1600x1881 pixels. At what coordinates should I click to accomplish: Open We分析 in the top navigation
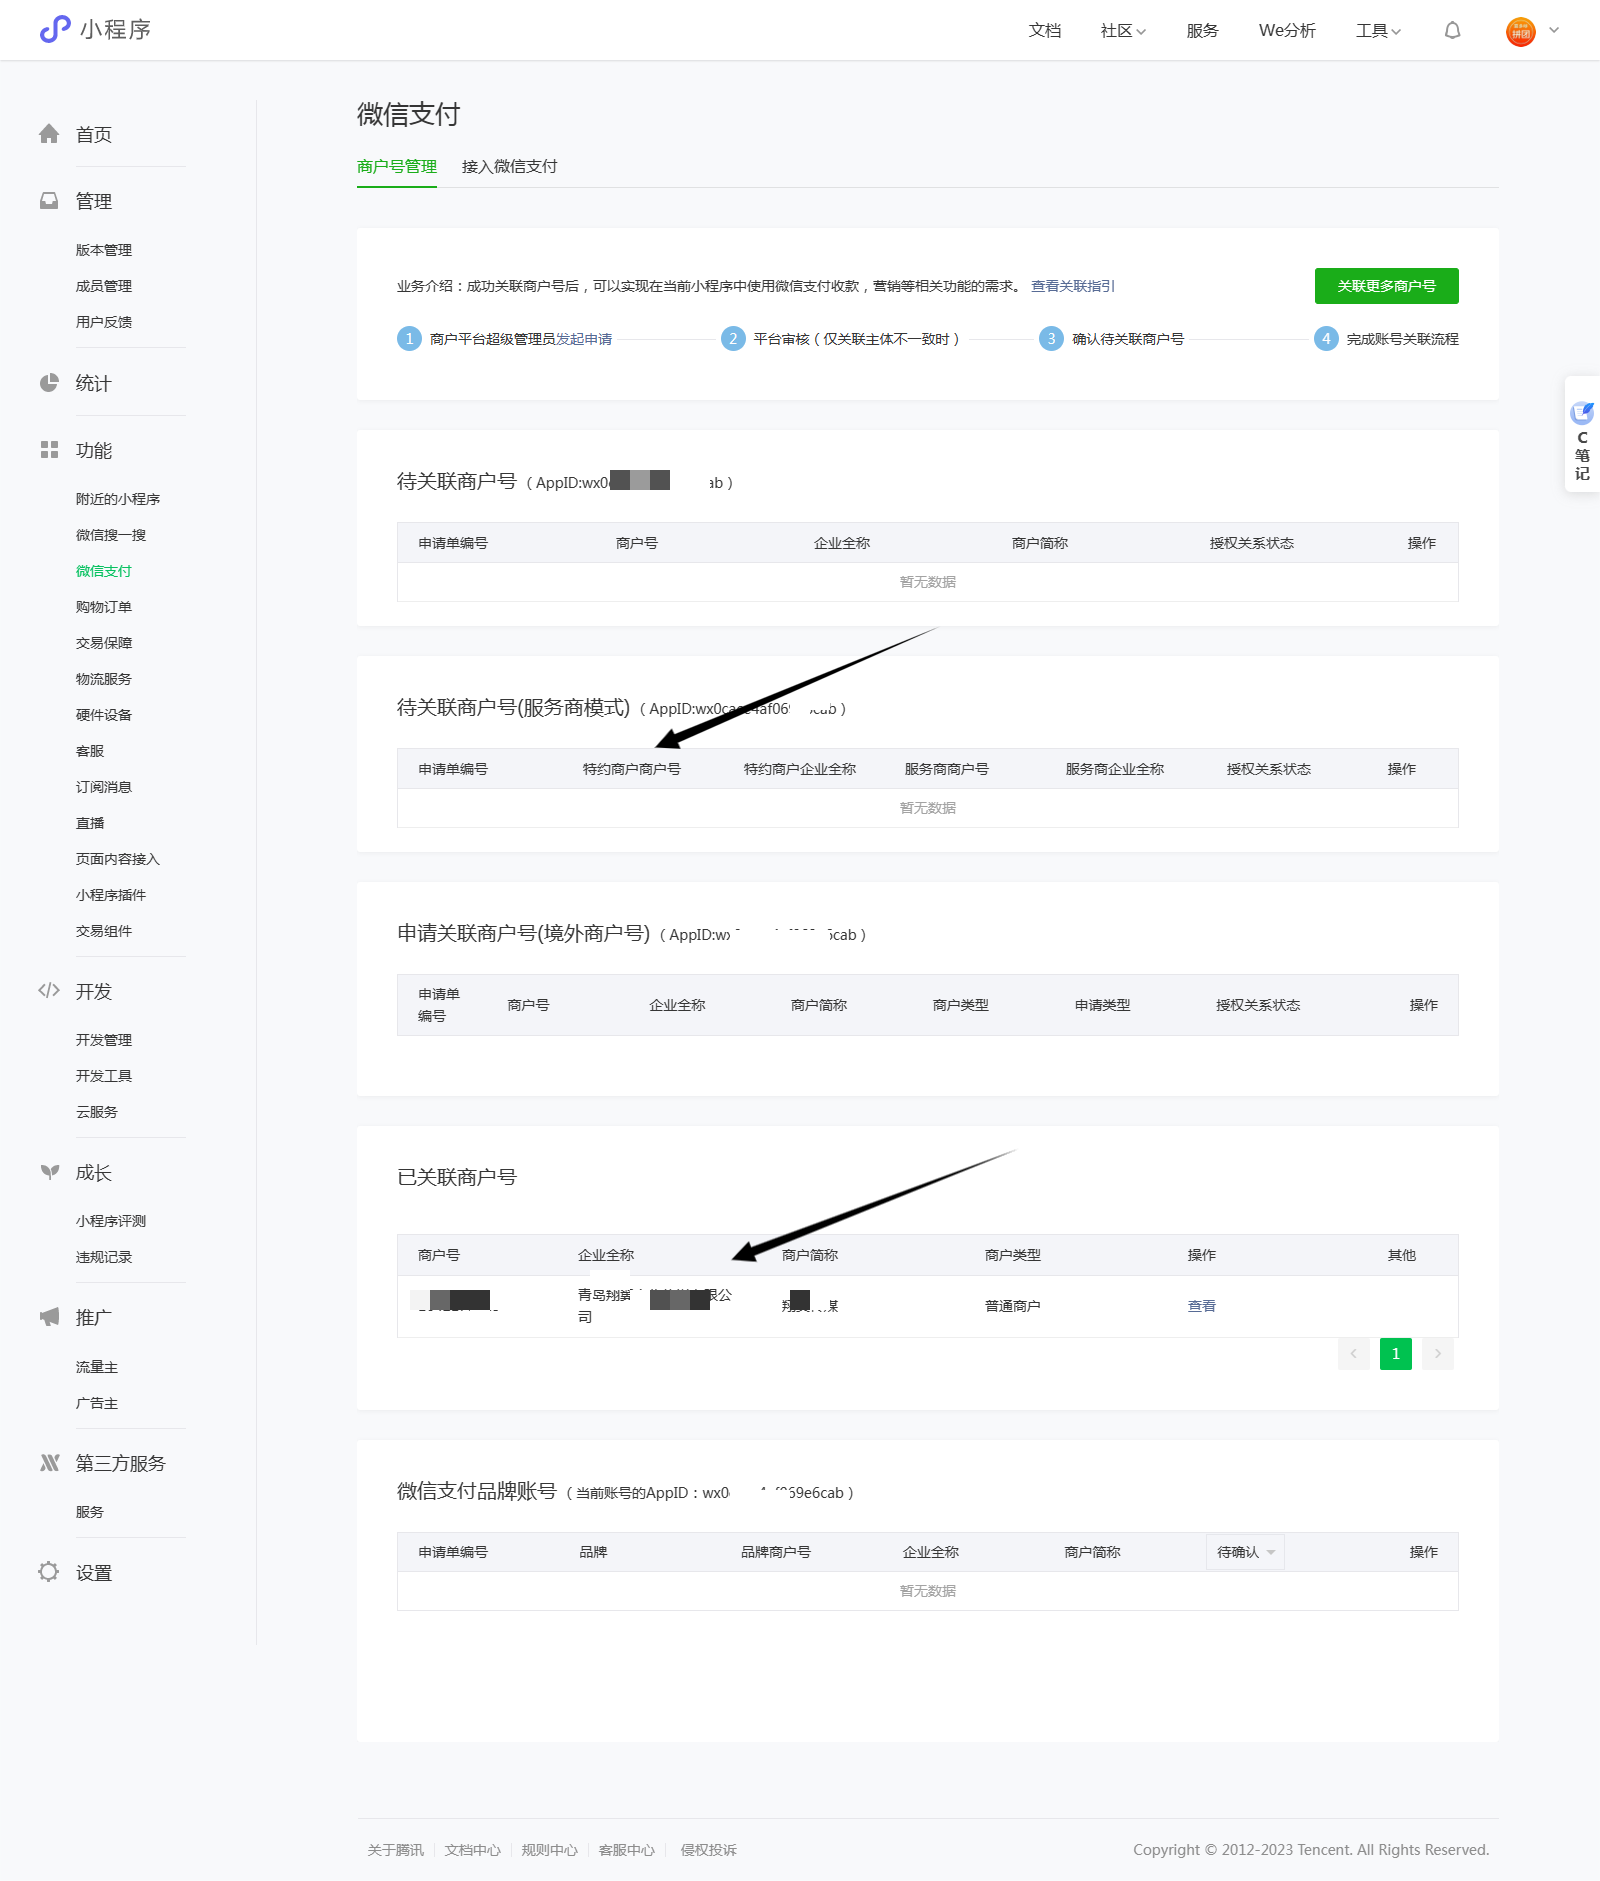coord(1287,31)
